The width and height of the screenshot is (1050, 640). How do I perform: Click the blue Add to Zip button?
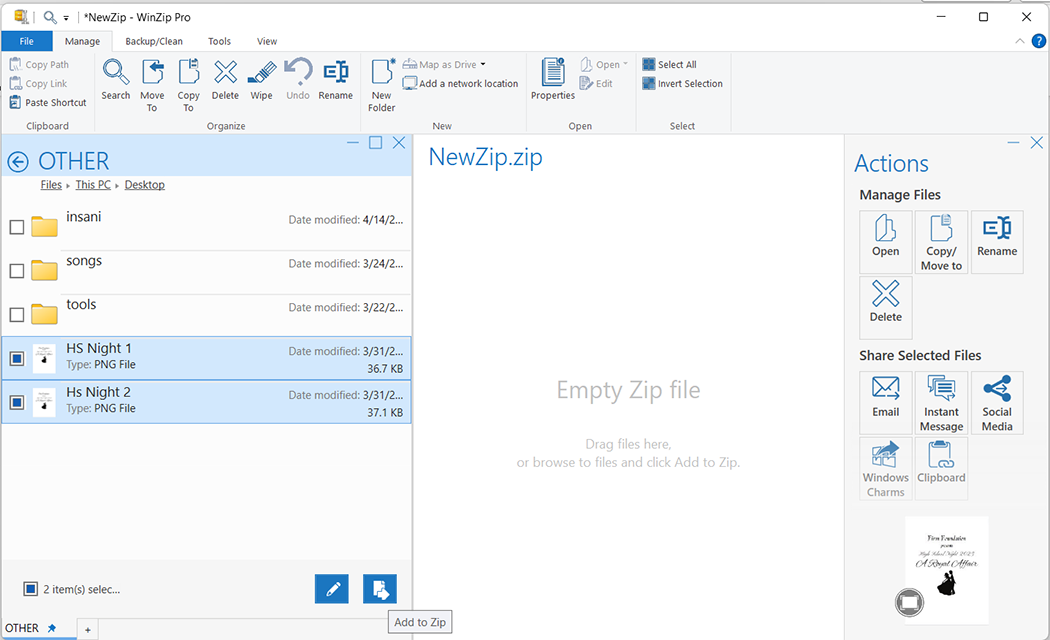(x=380, y=589)
